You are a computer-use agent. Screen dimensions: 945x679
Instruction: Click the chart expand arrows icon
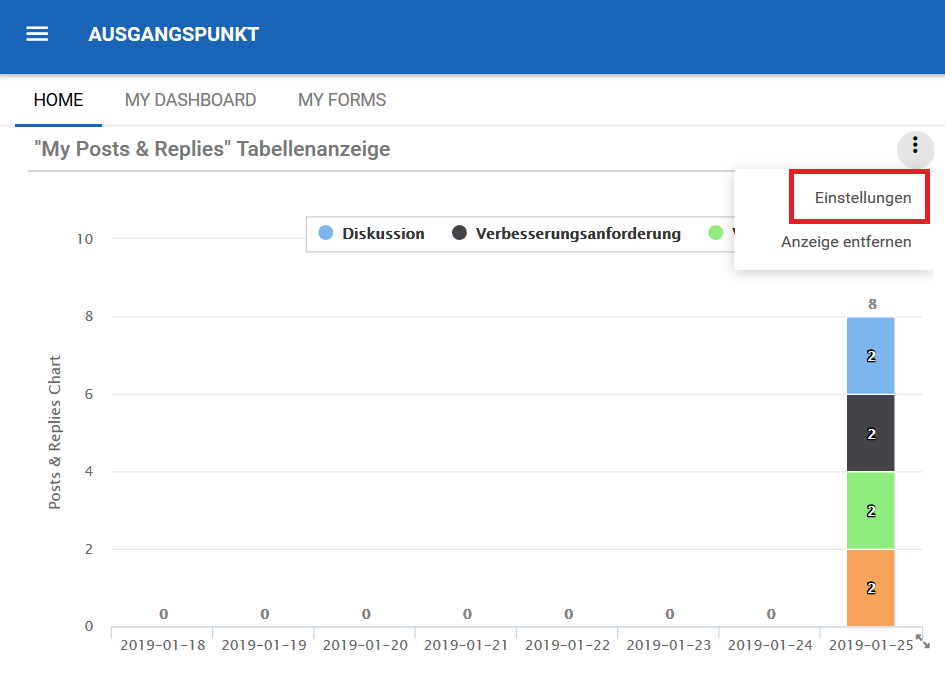[x=923, y=641]
